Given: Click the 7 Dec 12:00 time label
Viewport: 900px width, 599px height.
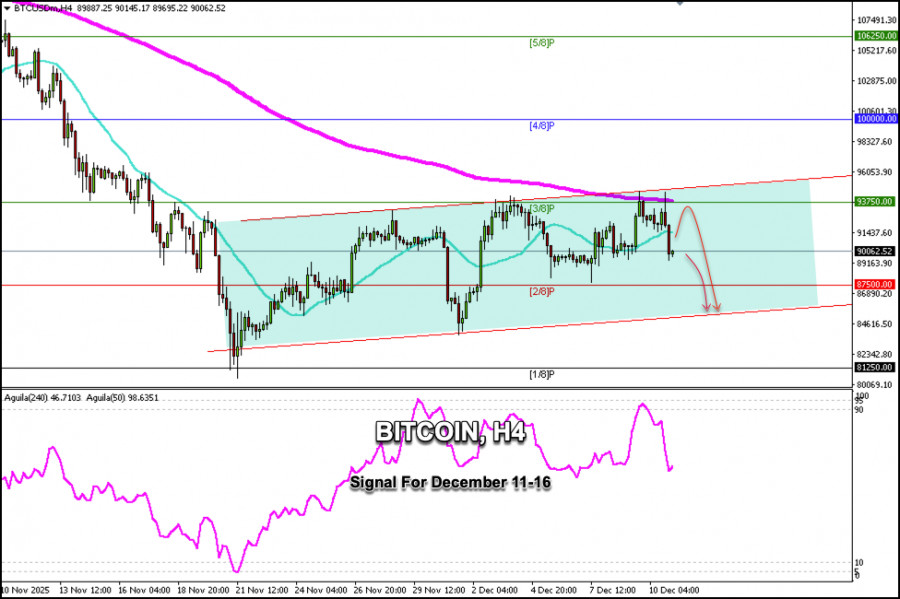Looking at the screenshot, I should [x=613, y=590].
